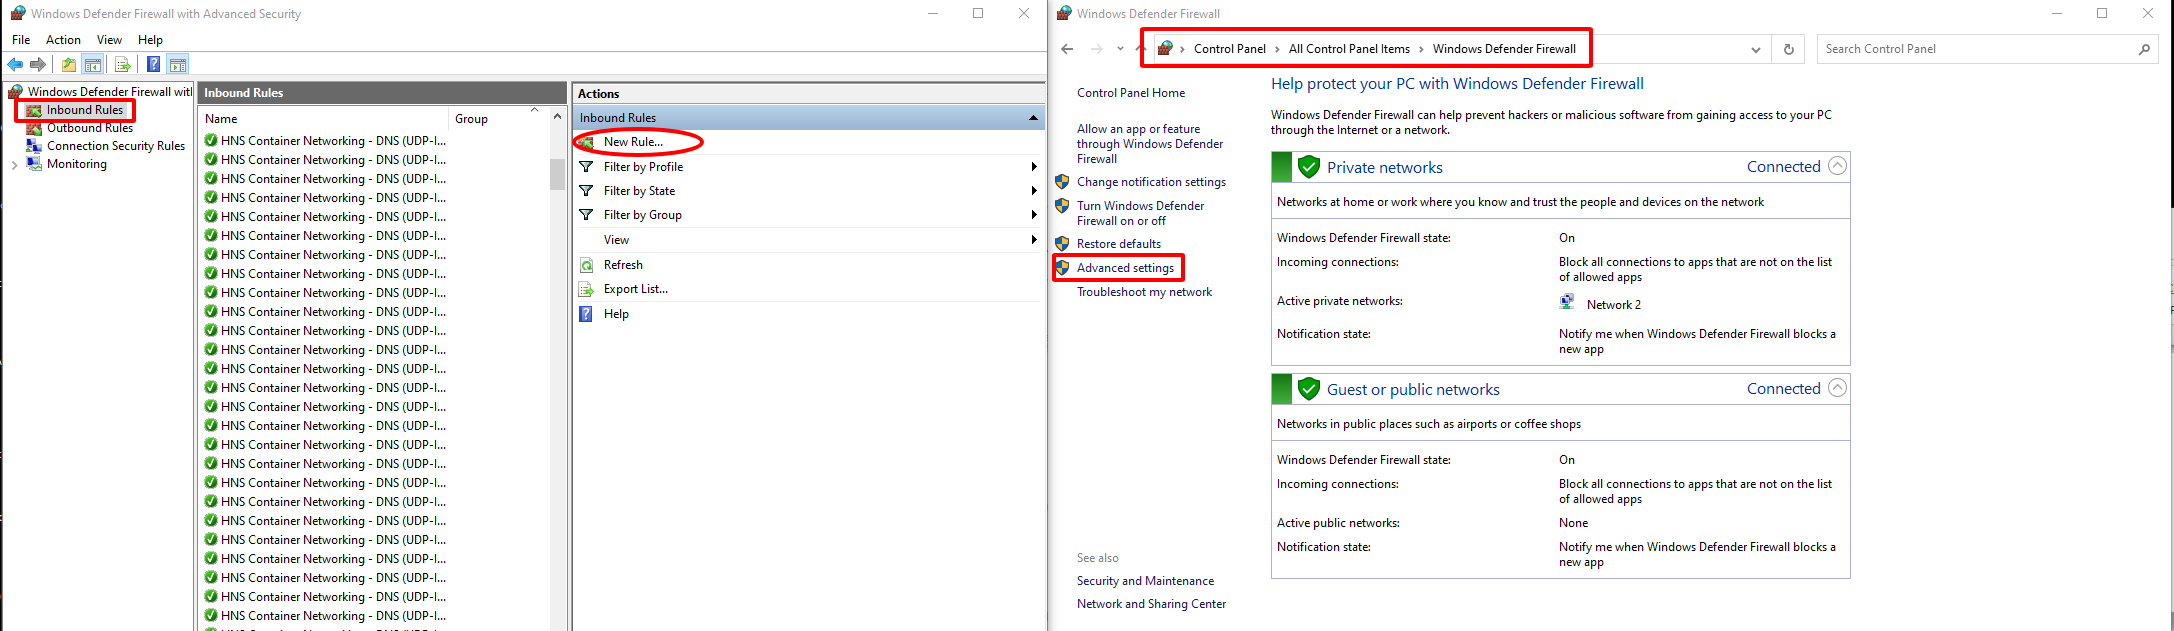Click the gray Forward arrow in Advanced Security toolbar
This screenshot has width=2174, height=631.
(38, 65)
